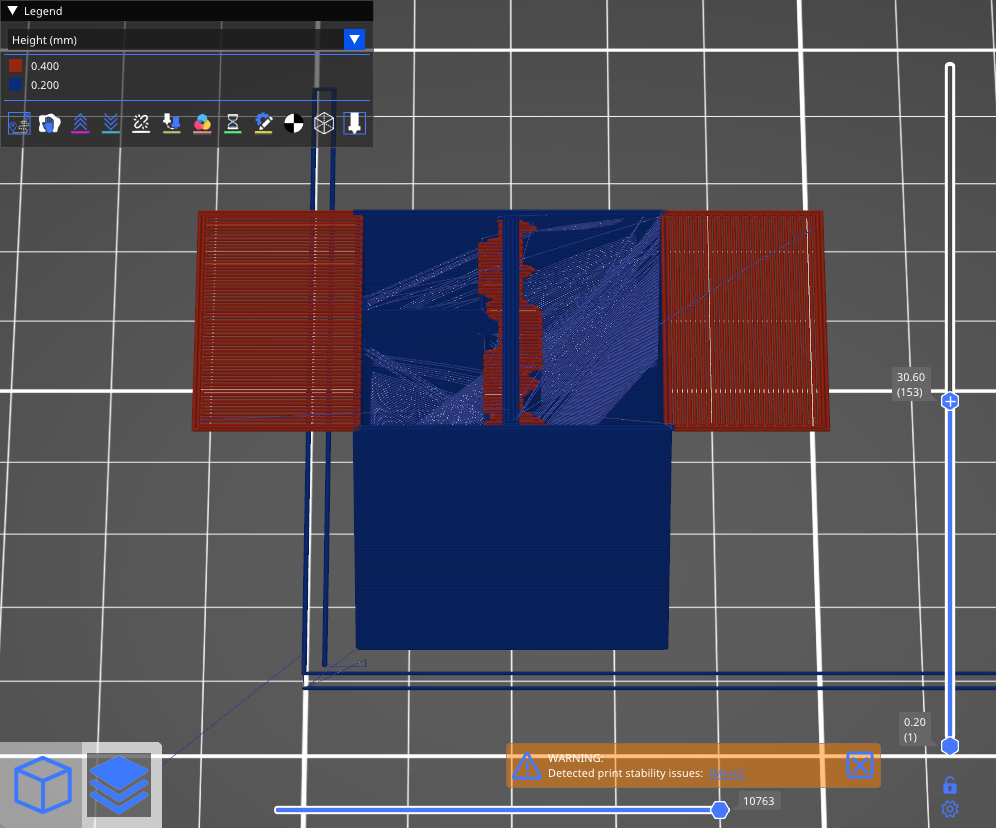996x828 pixels.
Task: Click the layer slider settings gear
Action: 950,809
